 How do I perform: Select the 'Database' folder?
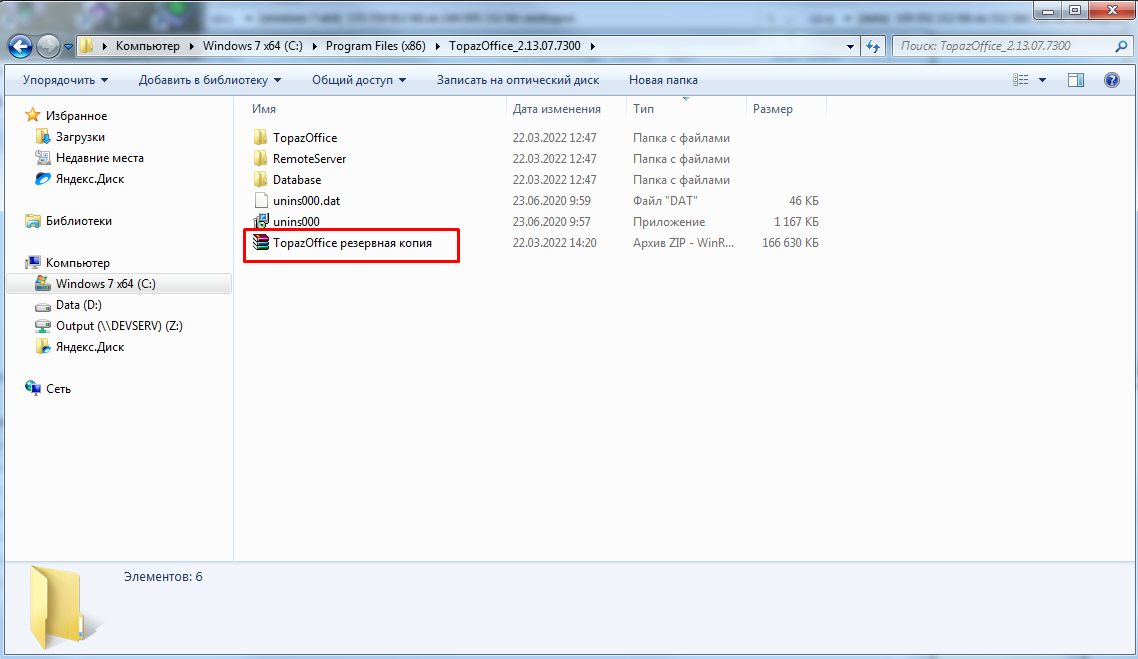coord(297,180)
